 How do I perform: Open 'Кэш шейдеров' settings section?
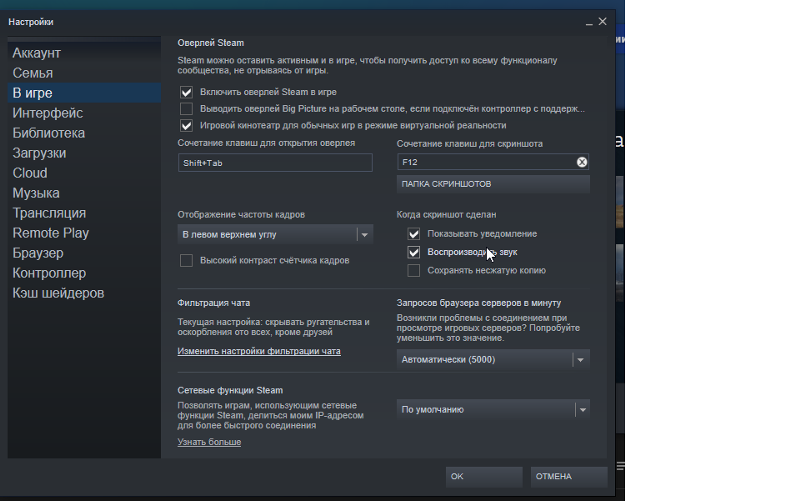(x=84, y=293)
